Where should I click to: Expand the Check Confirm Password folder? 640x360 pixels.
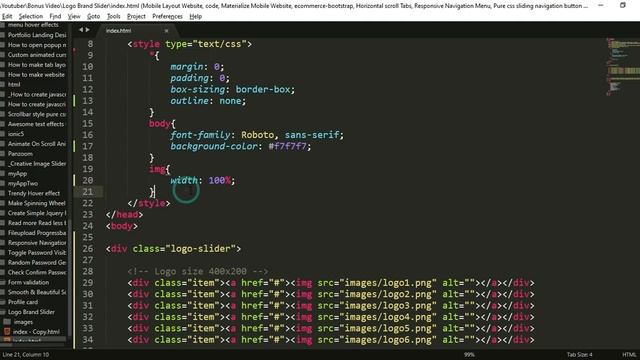[37, 272]
